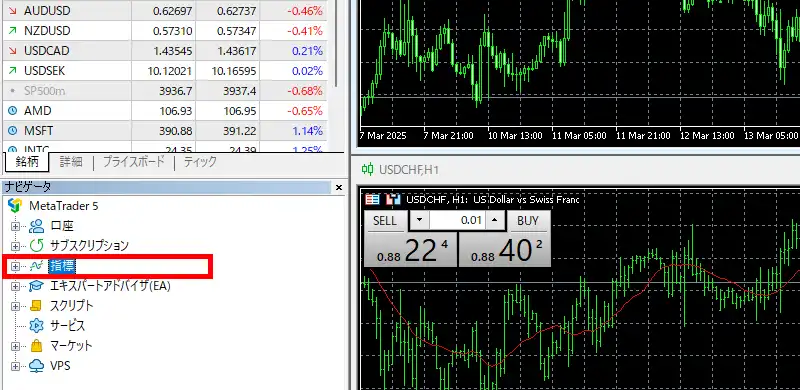Click the market watch vertical scrollbar
Screen dimensions: 800x390
pos(336,43)
